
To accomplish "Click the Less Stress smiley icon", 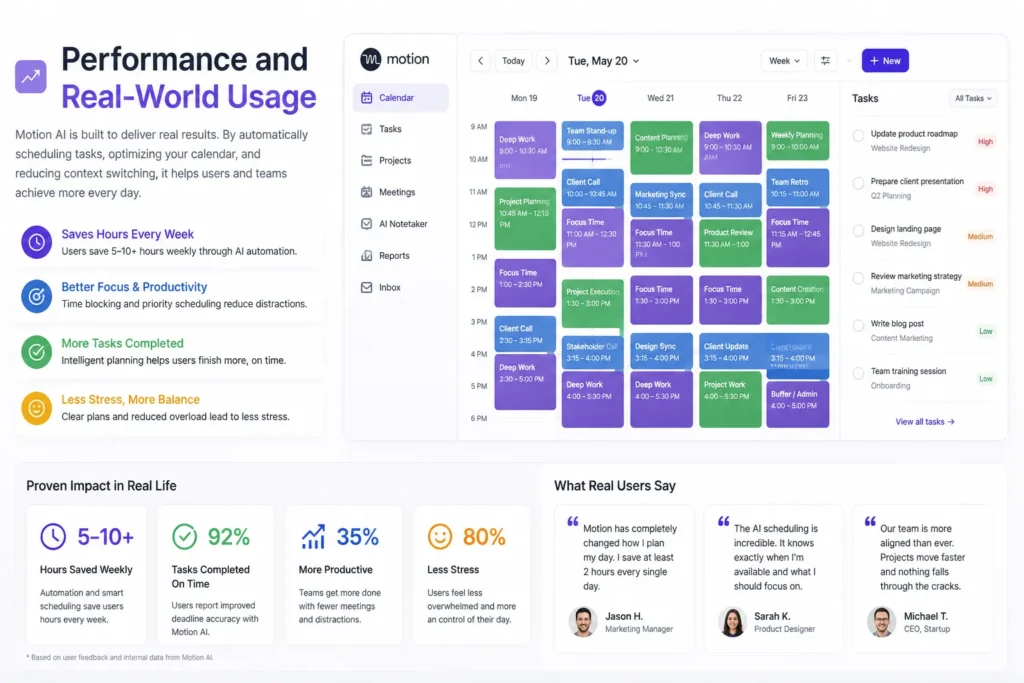I will pos(37,409).
